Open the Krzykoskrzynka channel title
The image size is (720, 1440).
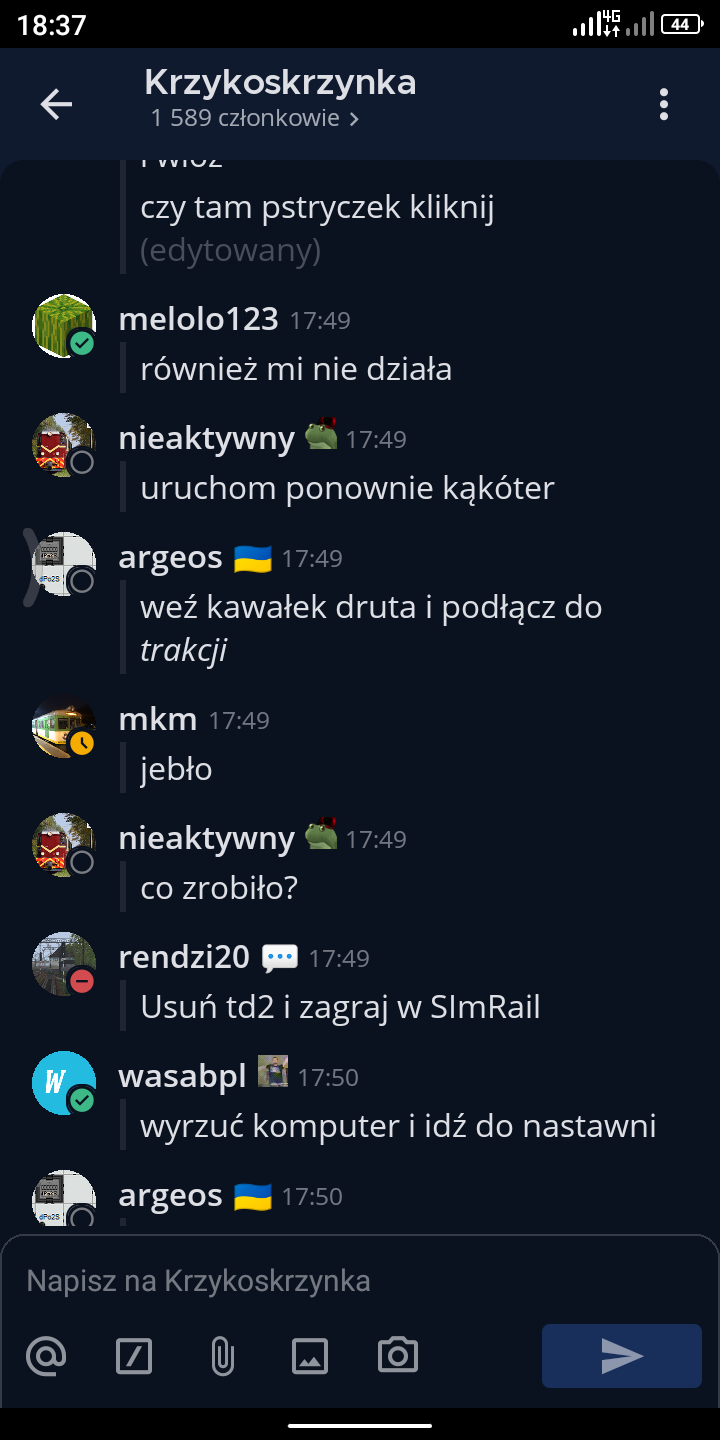(x=280, y=82)
